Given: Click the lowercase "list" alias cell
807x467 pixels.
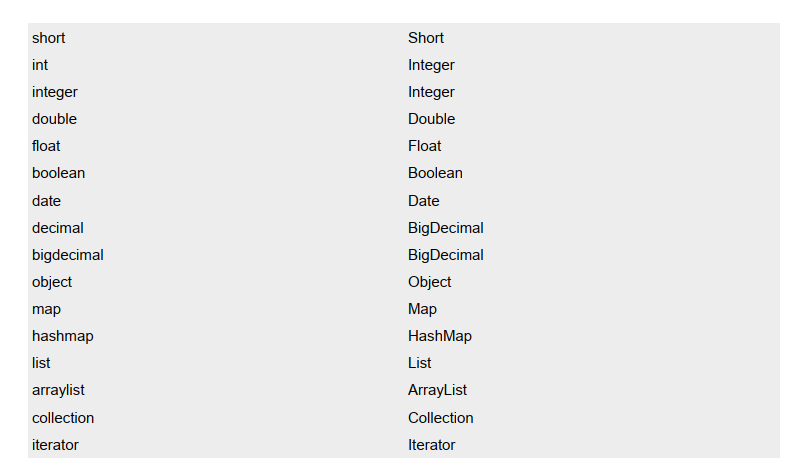Looking at the screenshot, I should (41, 363).
